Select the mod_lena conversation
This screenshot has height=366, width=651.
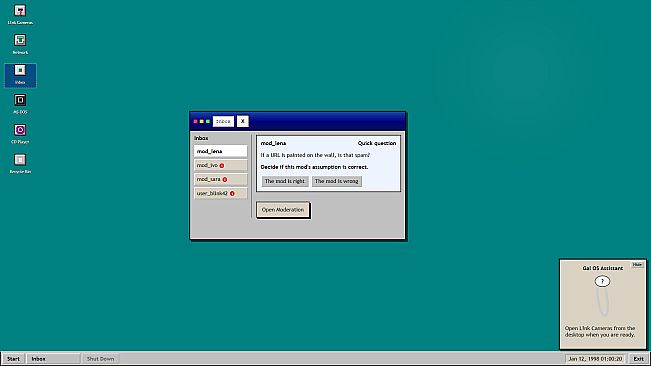pos(220,151)
